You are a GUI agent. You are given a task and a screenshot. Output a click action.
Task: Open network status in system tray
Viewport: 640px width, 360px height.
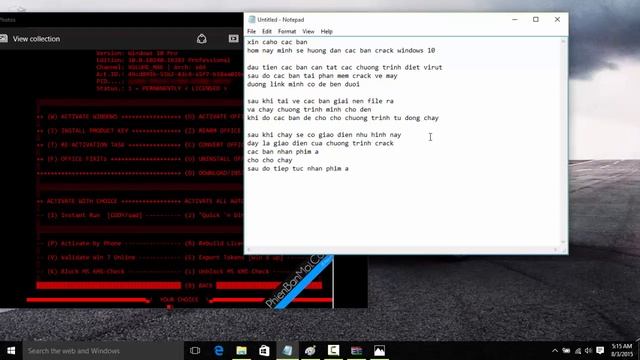[578, 351]
